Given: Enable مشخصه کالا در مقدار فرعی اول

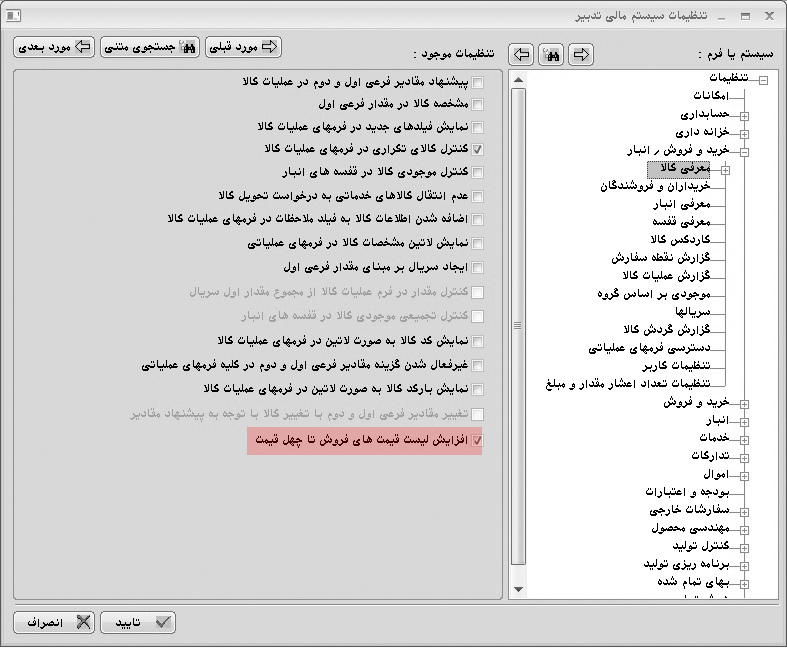Looking at the screenshot, I should pos(478,104).
